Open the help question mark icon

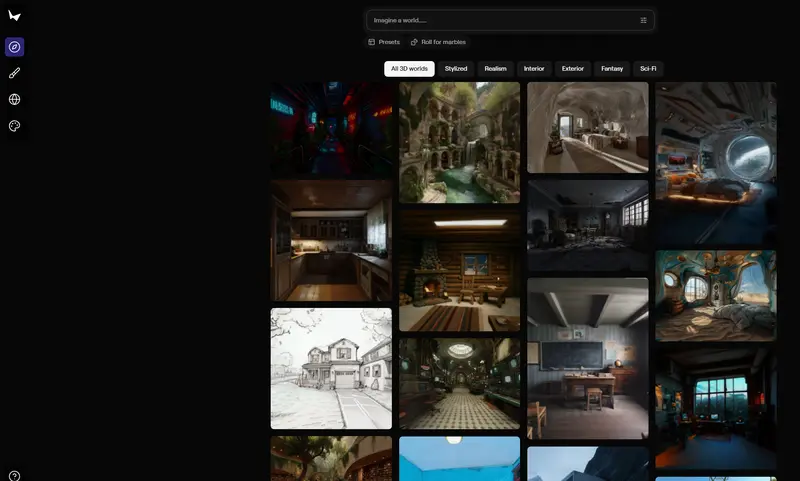pyautogui.click(x=14, y=476)
